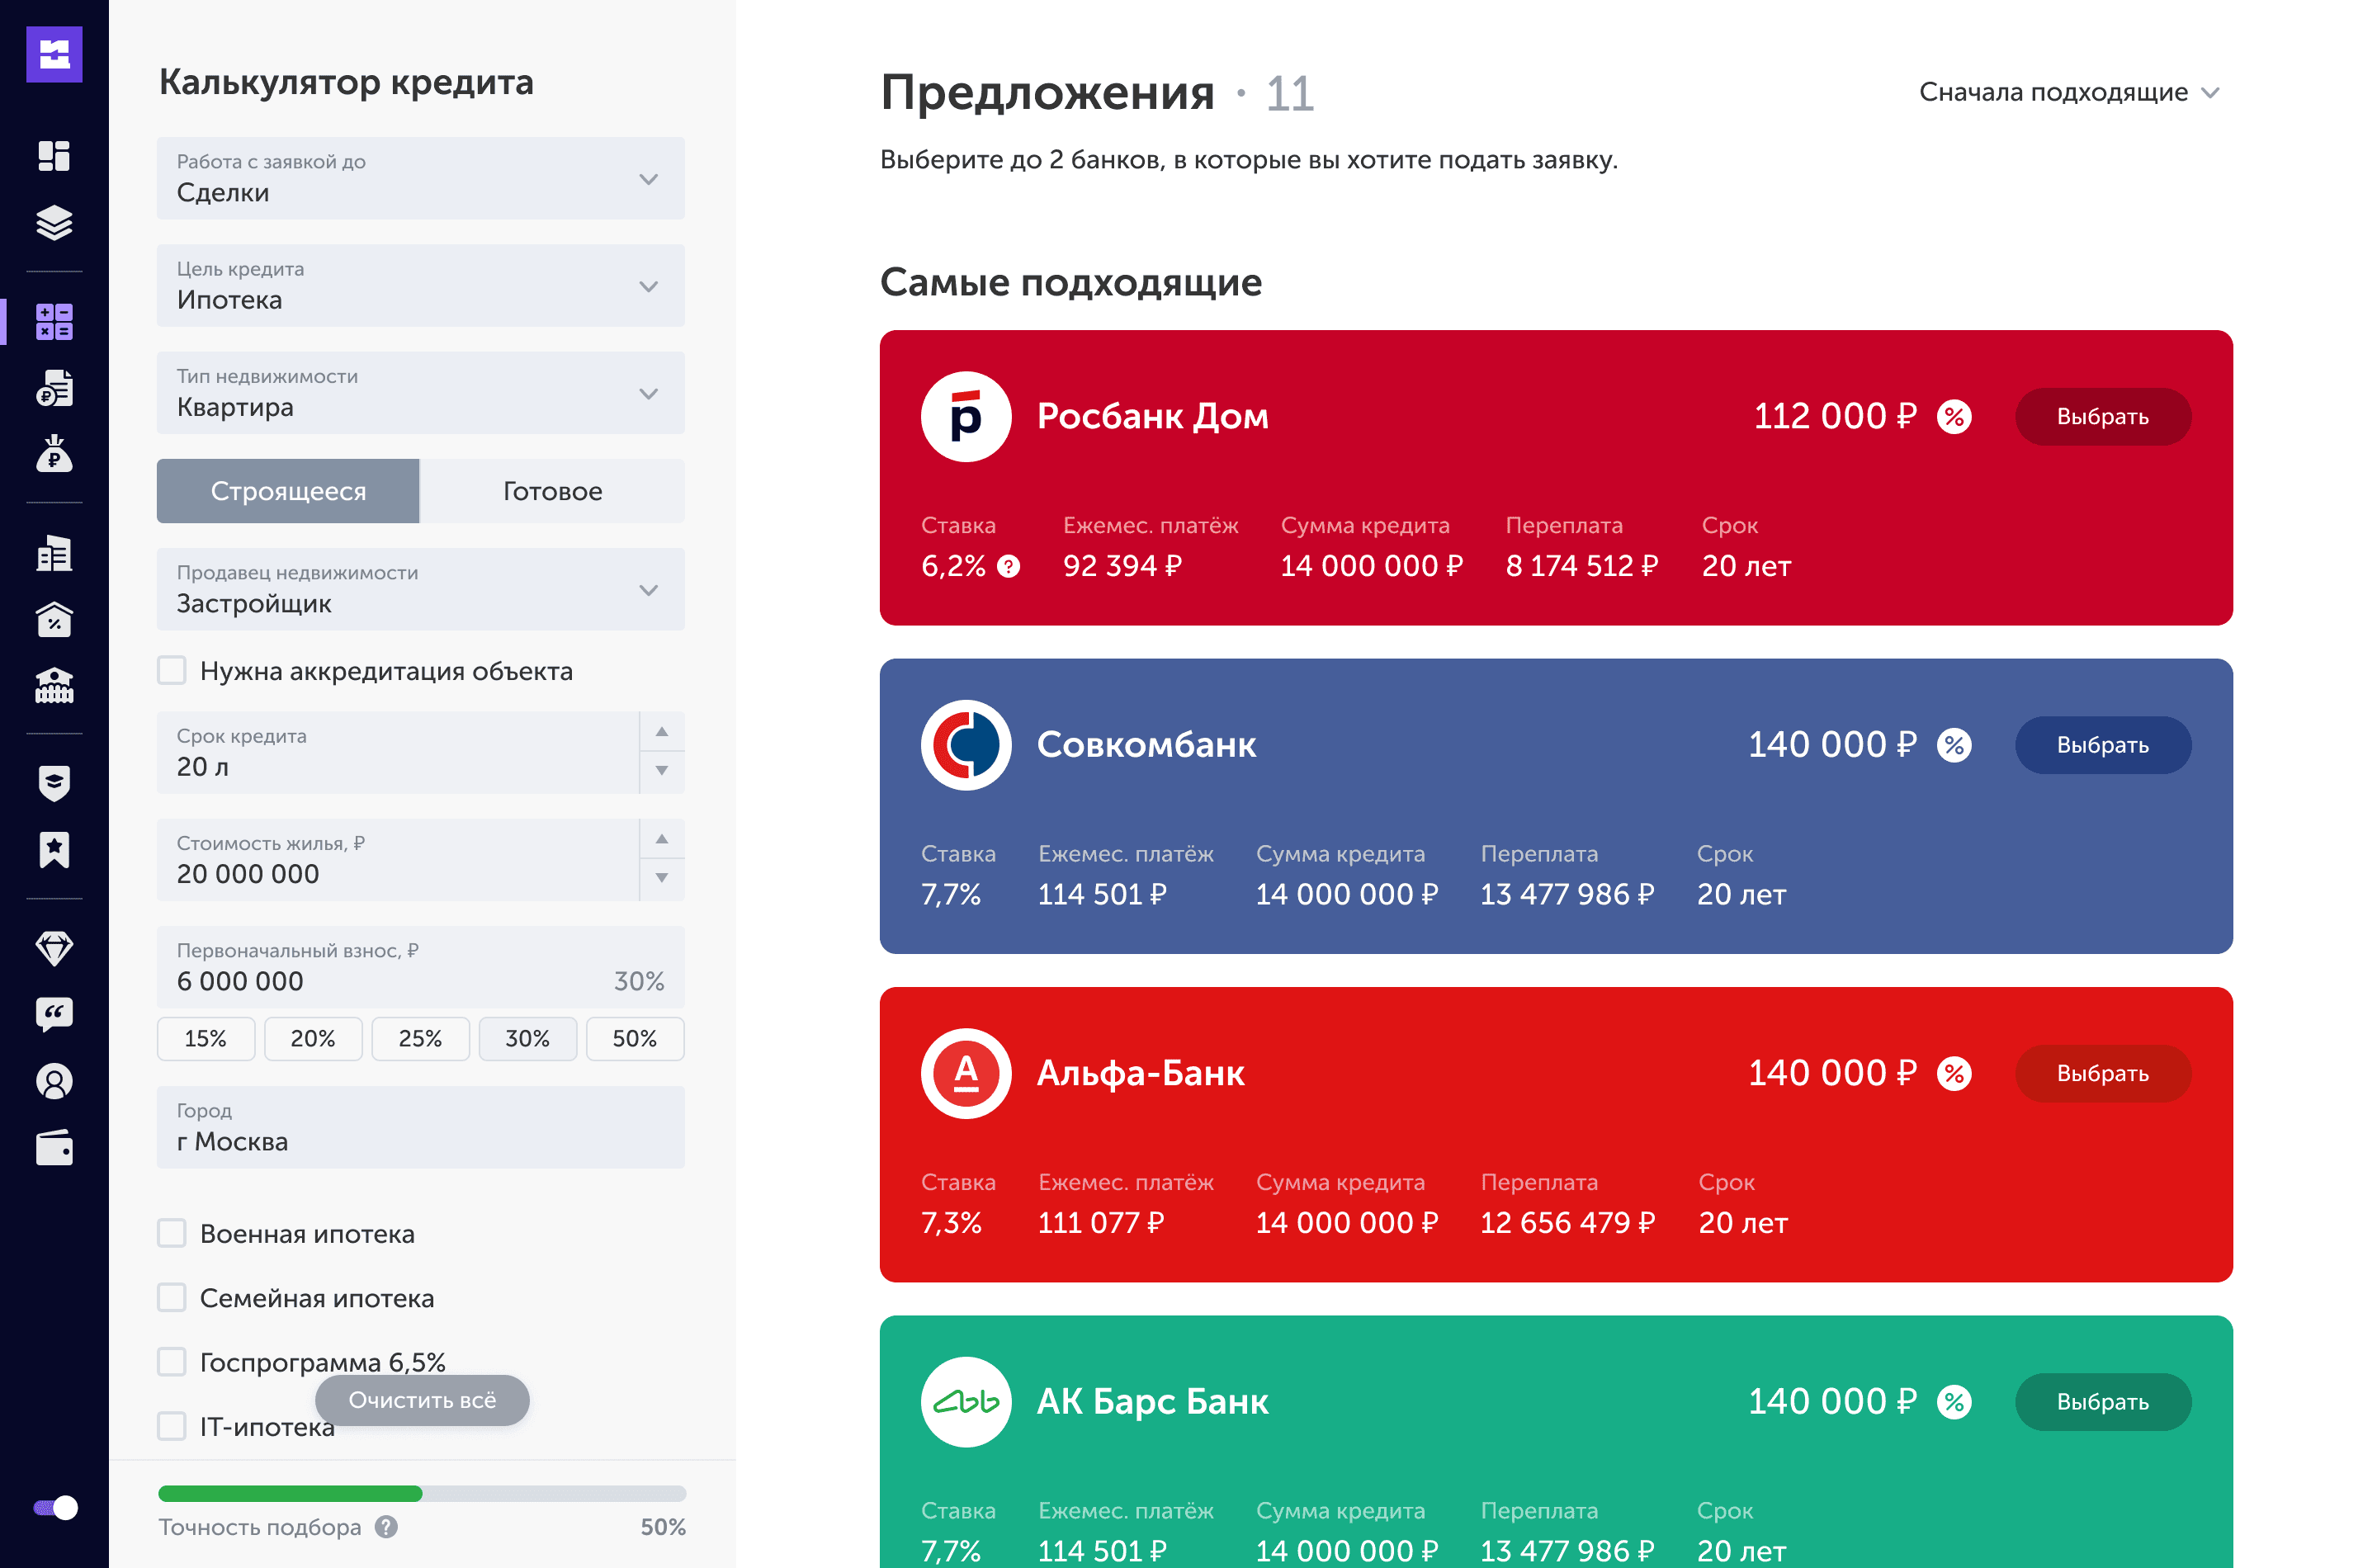Open the bank building icon in sidebar
The height and width of the screenshot is (1568, 2377).
pos(54,685)
